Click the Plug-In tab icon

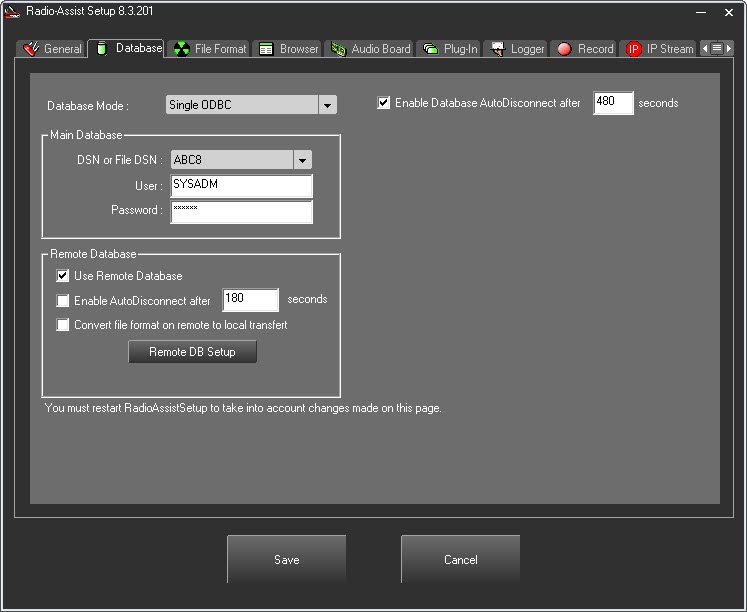click(430, 49)
